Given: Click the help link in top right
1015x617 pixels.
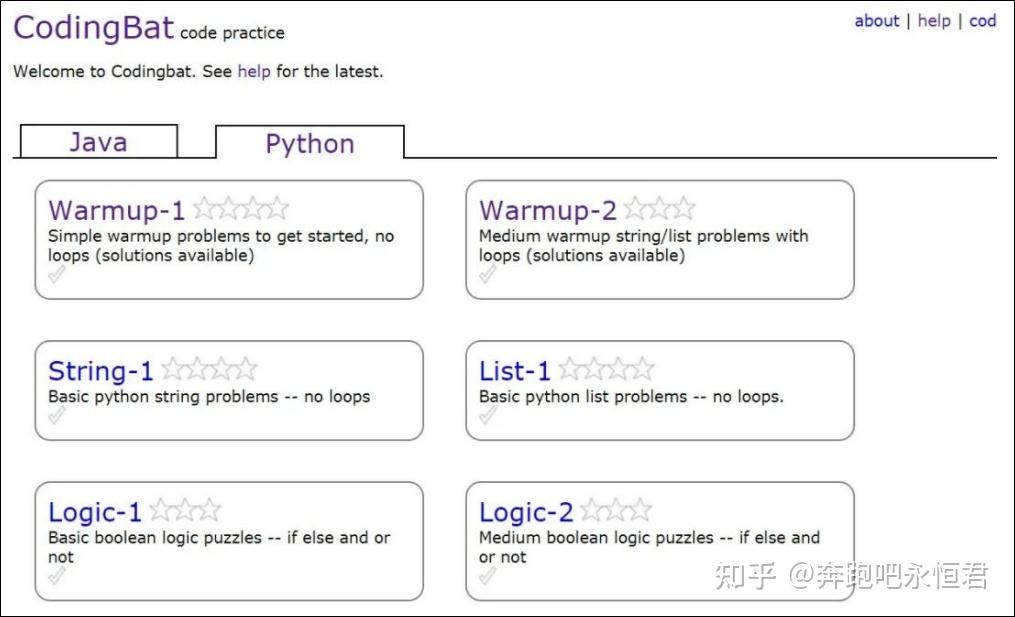Looking at the screenshot, I should (934, 21).
